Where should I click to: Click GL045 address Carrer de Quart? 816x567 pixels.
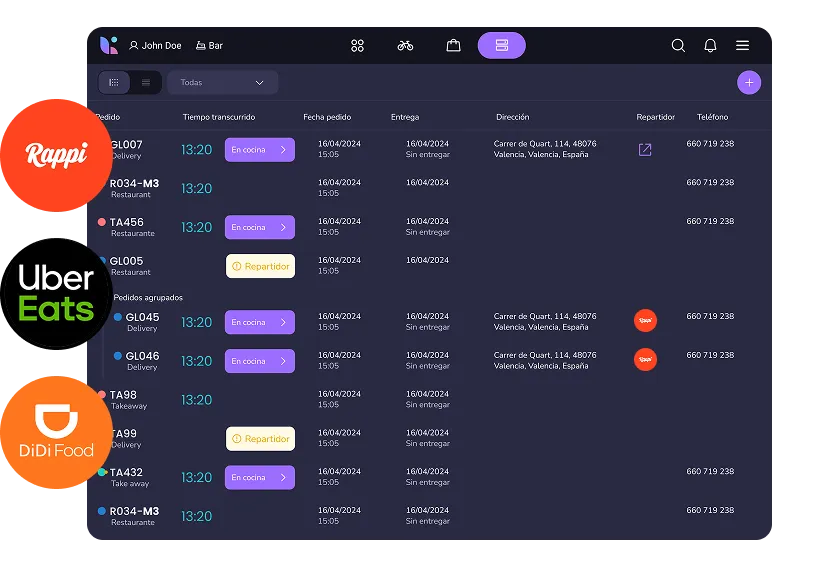[x=545, y=321]
